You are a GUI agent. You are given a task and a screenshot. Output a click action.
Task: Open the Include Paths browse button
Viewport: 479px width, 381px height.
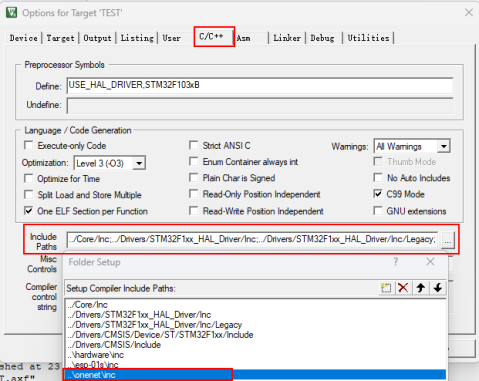[448, 240]
